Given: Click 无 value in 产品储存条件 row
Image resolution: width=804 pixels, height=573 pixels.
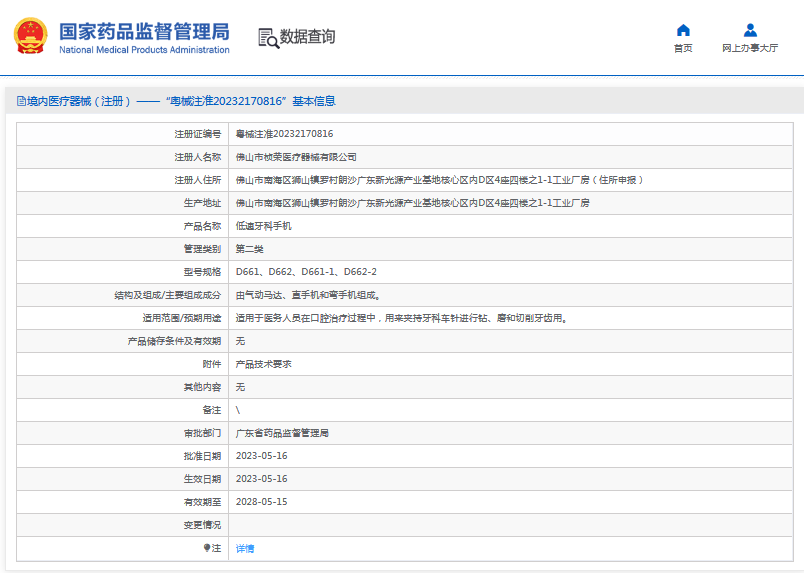Looking at the screenshot, I should (240, 341).
